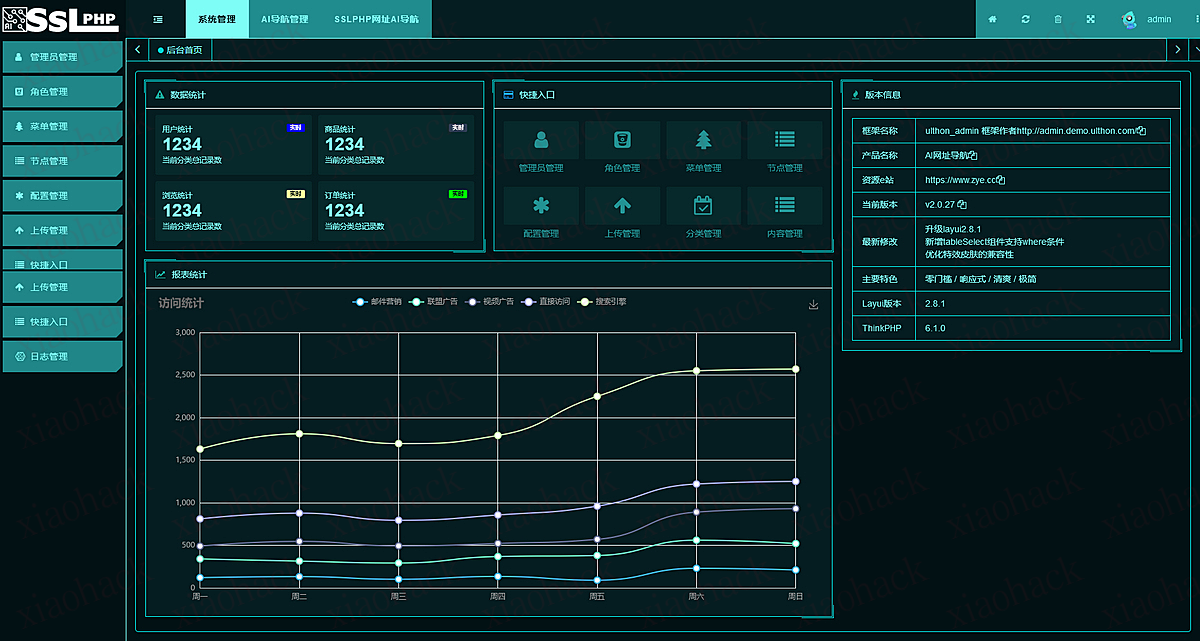Open 配置管理 asterisk shortcut icon
Image resolution: width=1200 pixels, height=641 pixels.
coord(541,206)
